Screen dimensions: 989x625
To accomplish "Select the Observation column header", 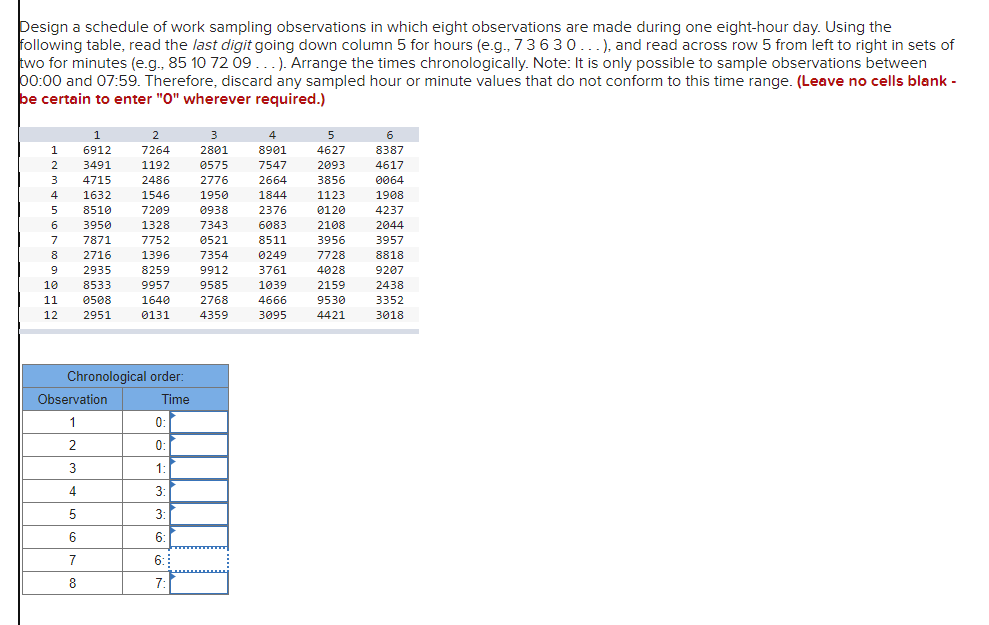I will [x=71, y=398].
